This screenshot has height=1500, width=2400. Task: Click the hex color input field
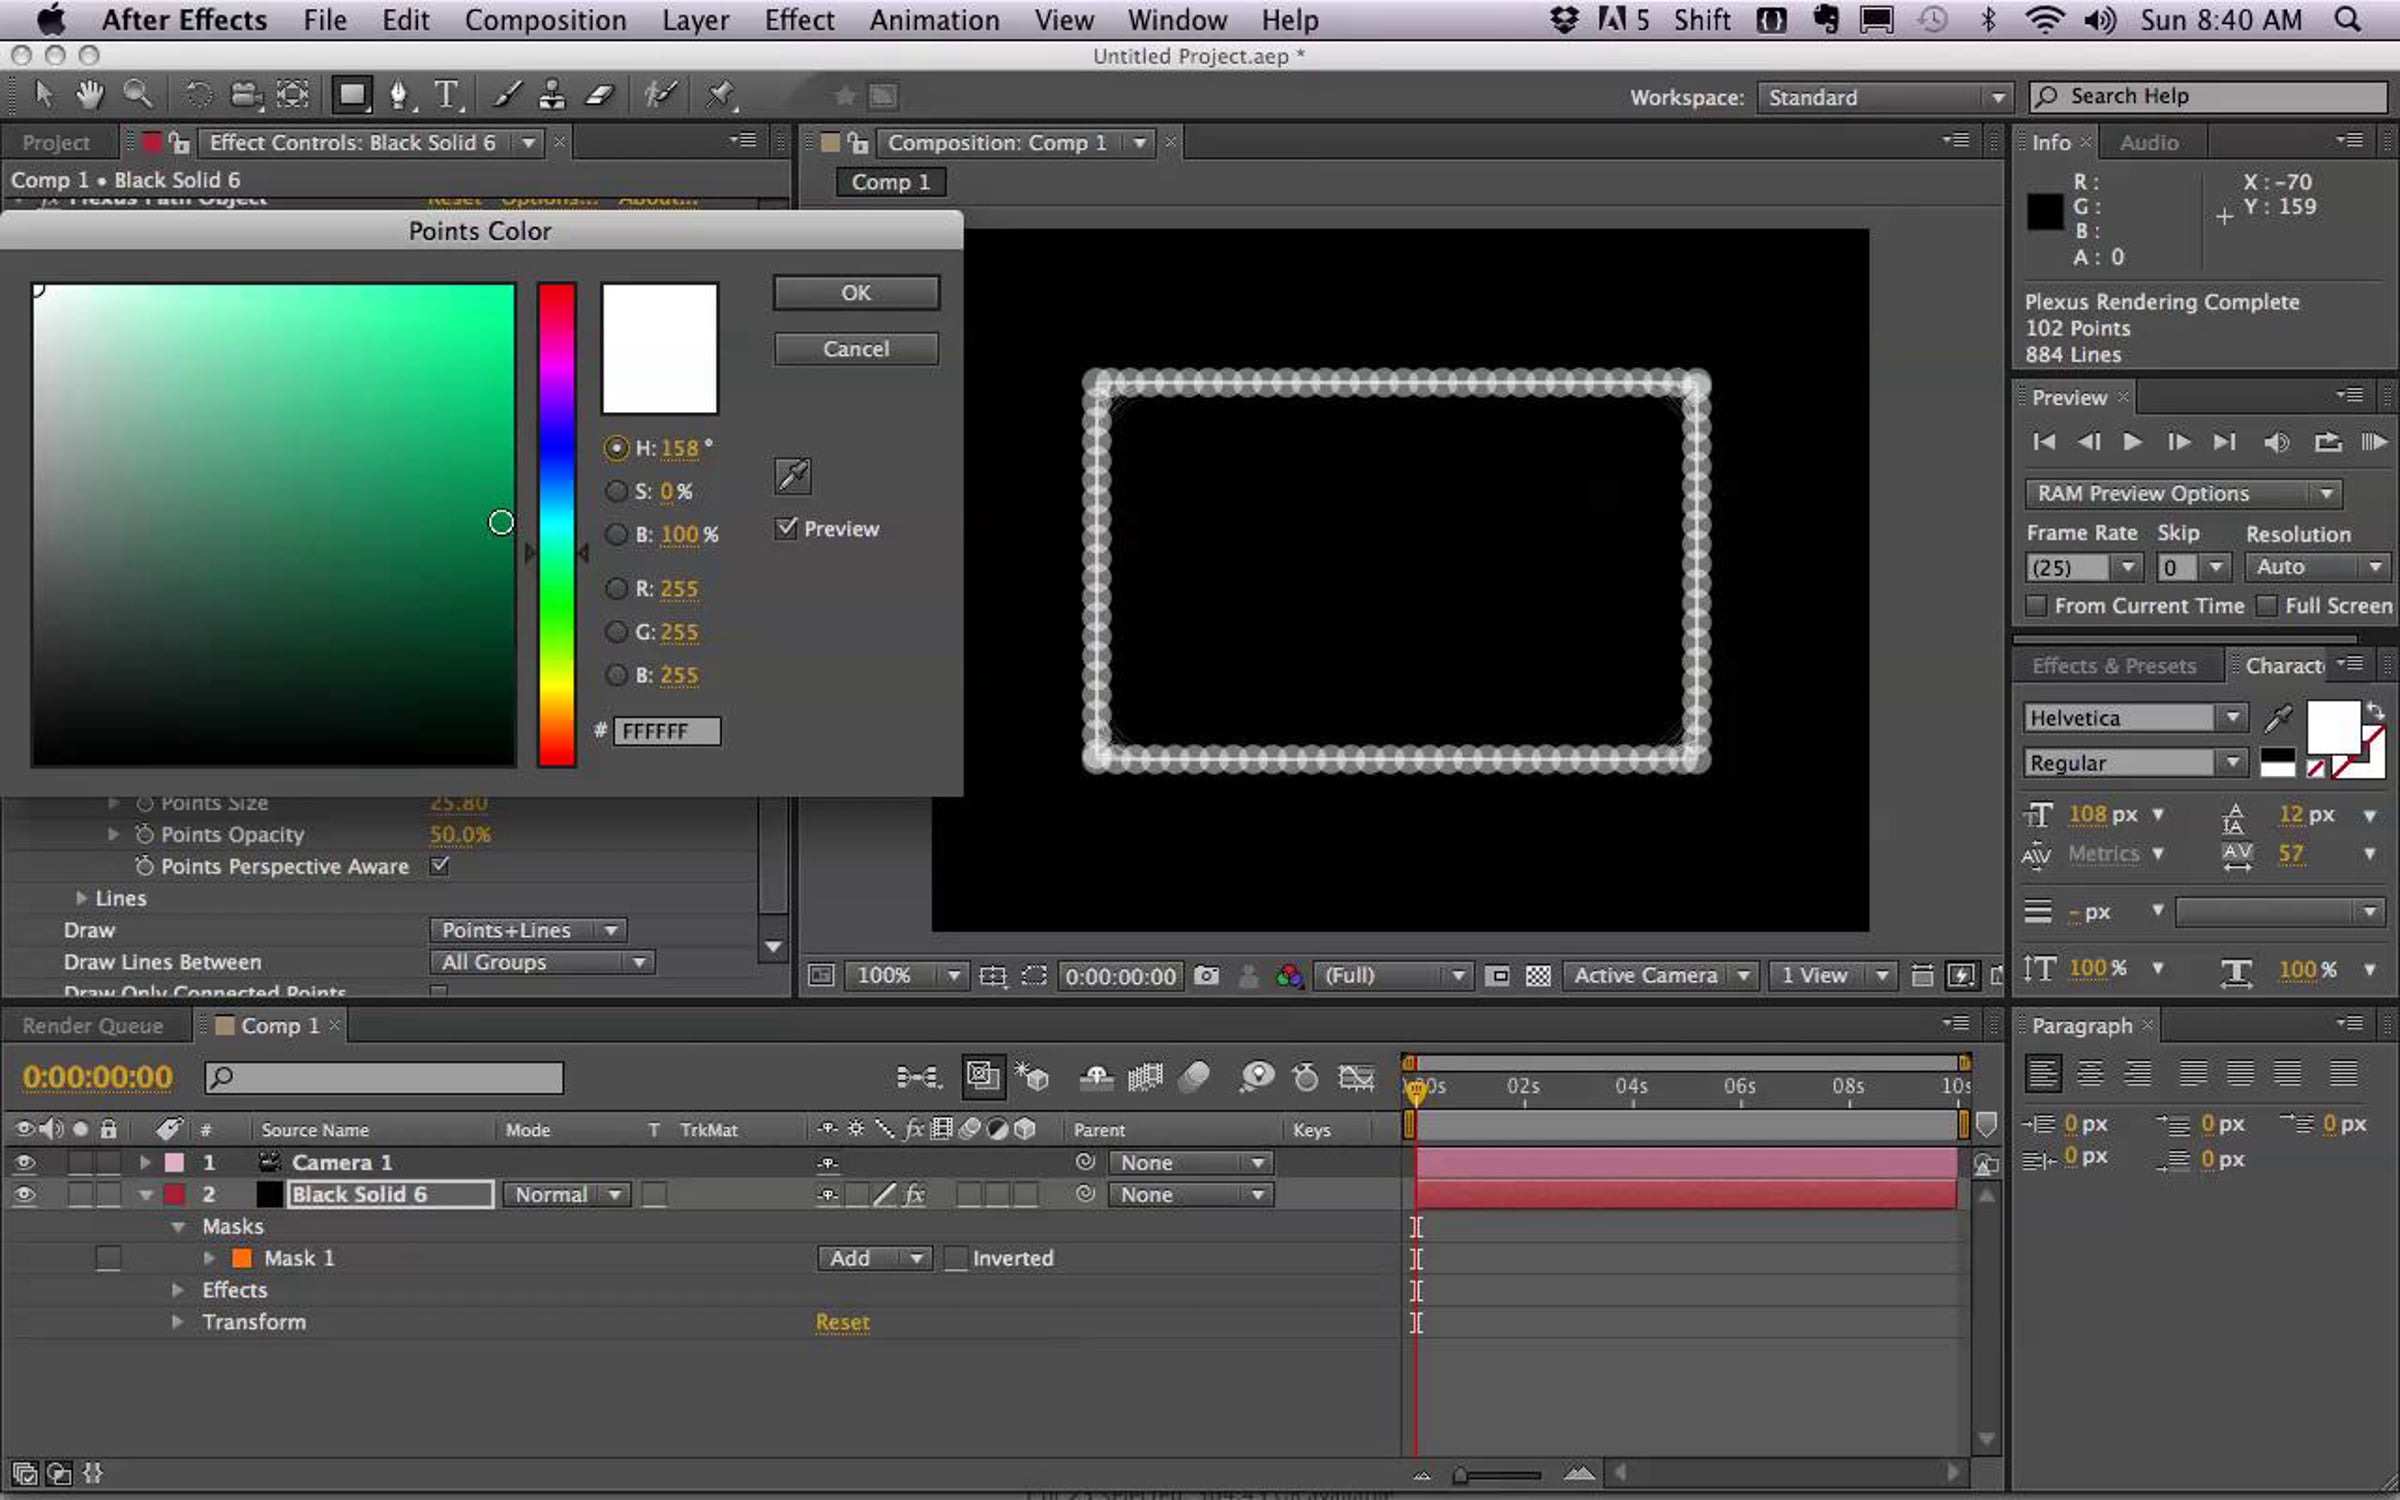(666, 731)
